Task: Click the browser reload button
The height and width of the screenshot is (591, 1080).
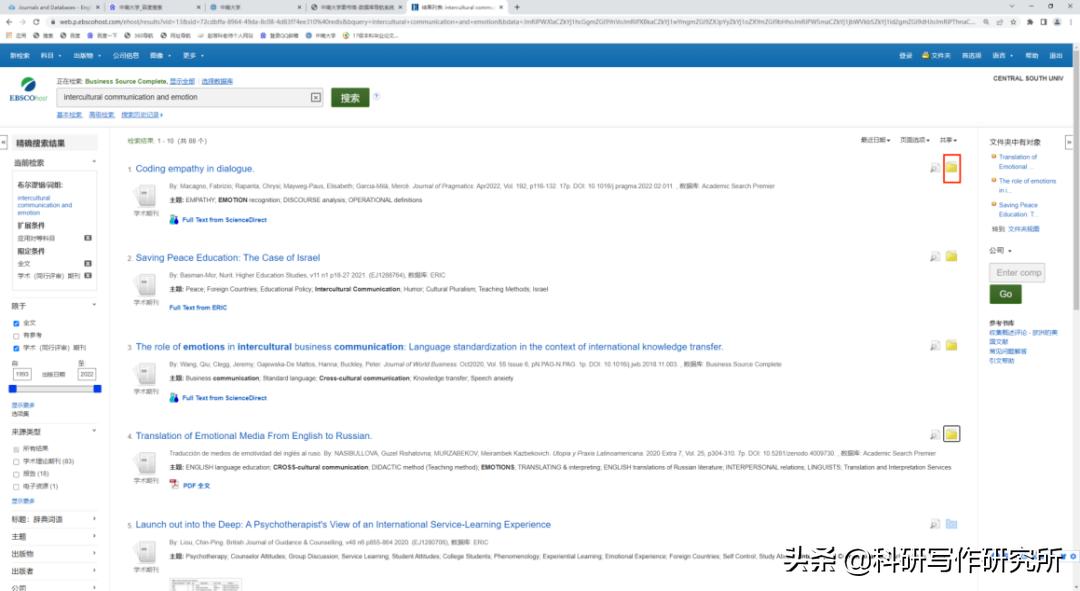Action: tap(37, 22)
